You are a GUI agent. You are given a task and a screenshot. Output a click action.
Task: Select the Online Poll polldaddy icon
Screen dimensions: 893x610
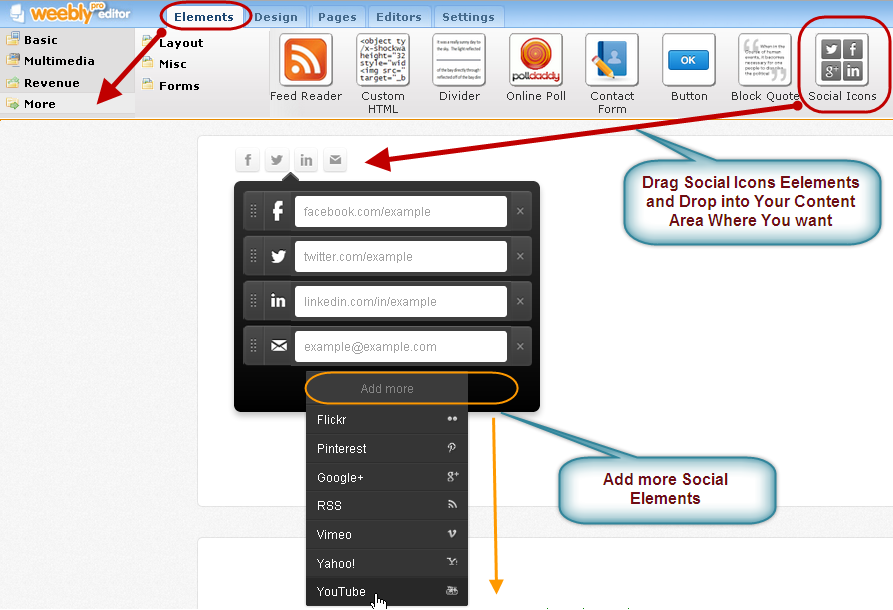[x=535, y=60]
